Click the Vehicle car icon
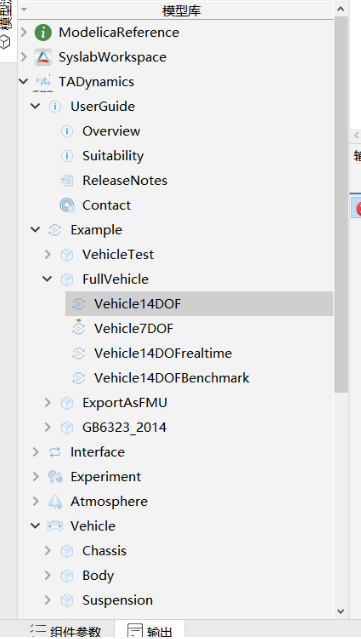Image resolution: width=361 pixels, height=639 pixels. (x=55, y=526)
